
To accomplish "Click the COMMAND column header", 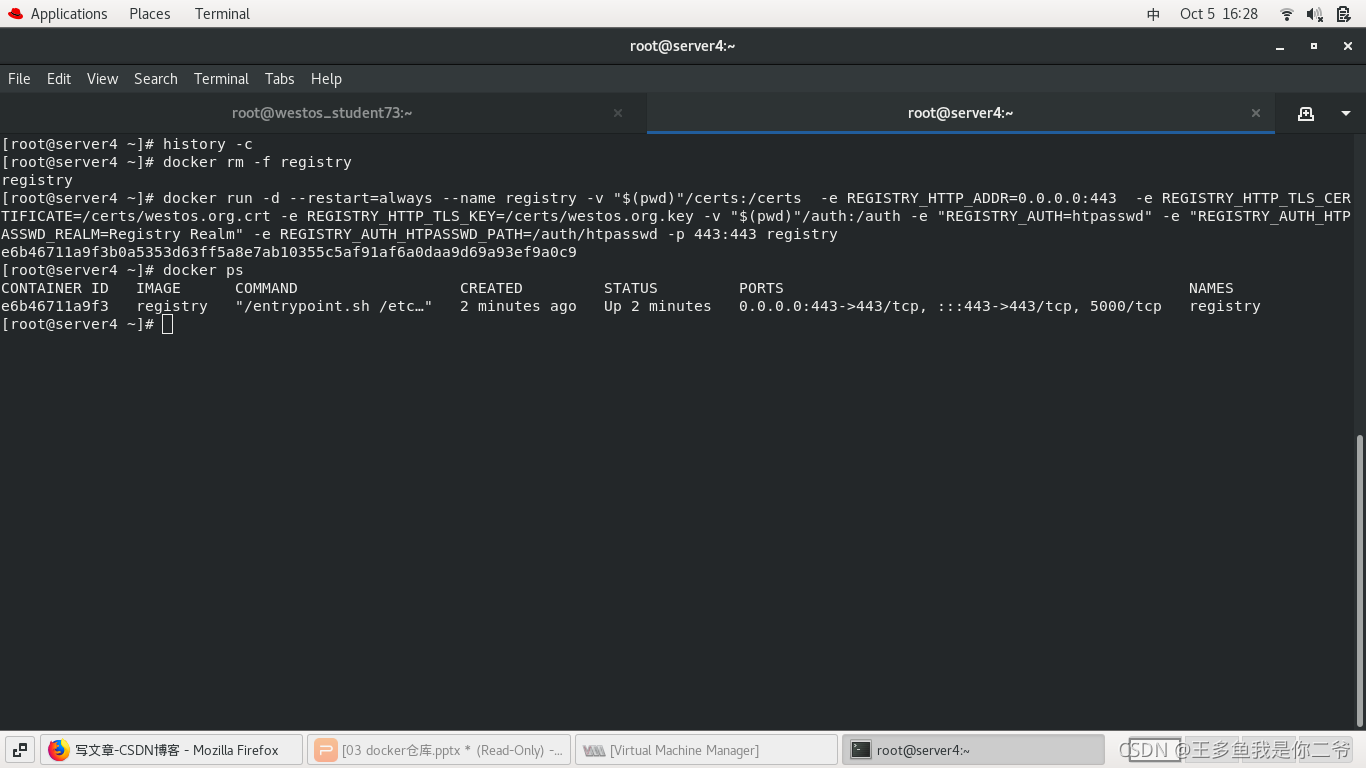I will pos(266,288).
